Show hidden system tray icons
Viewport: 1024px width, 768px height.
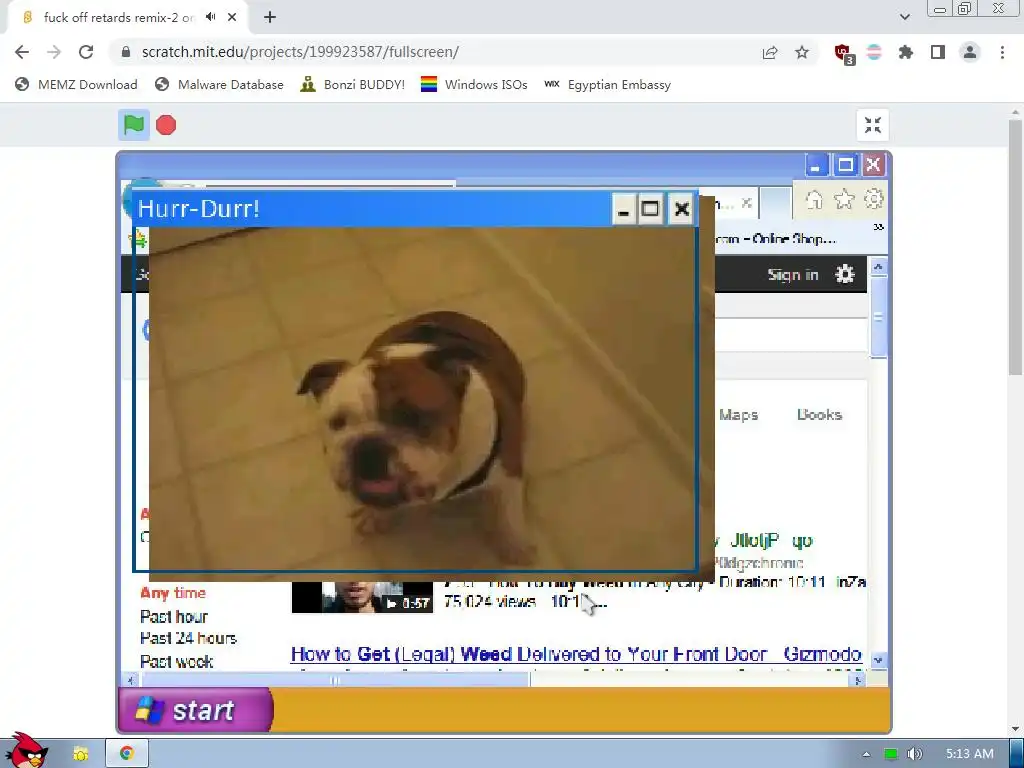(x=866, y=754)
